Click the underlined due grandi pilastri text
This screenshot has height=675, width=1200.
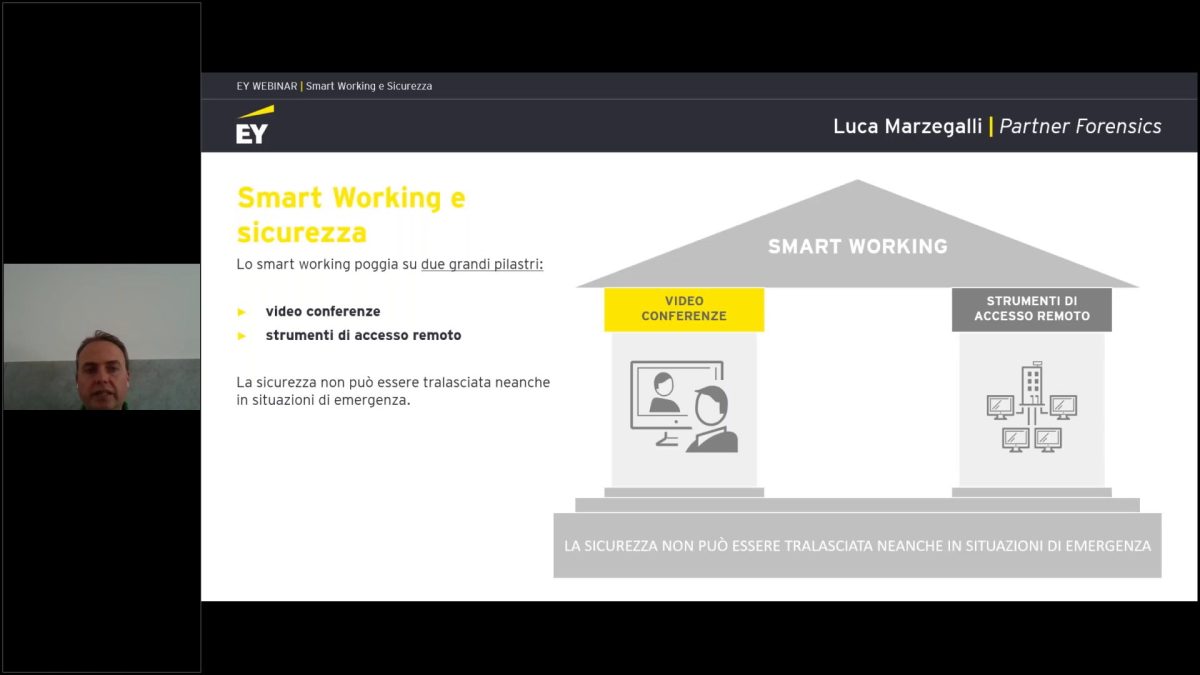(482, 265)
